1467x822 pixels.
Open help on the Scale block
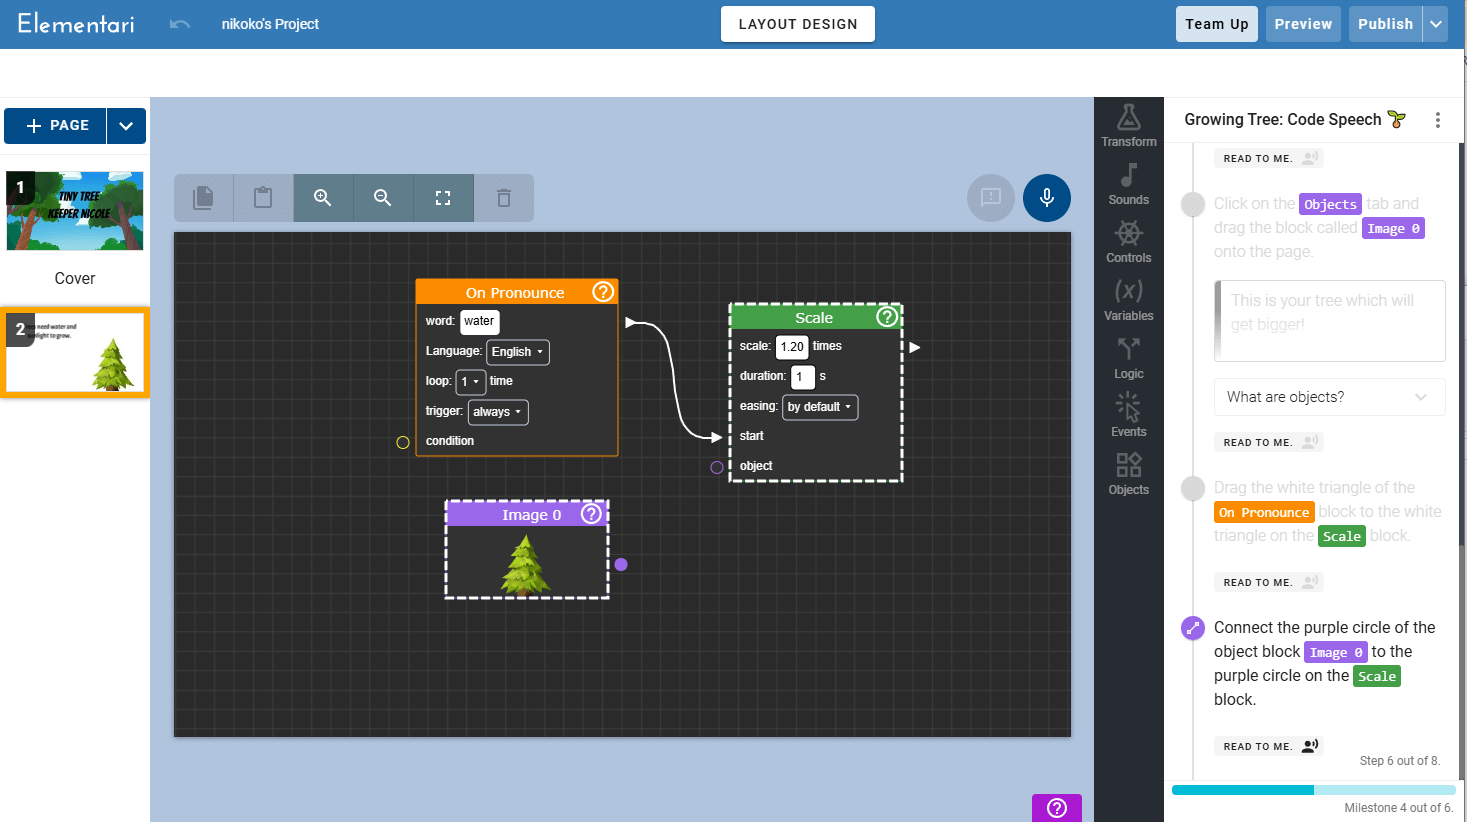point(886,317)
